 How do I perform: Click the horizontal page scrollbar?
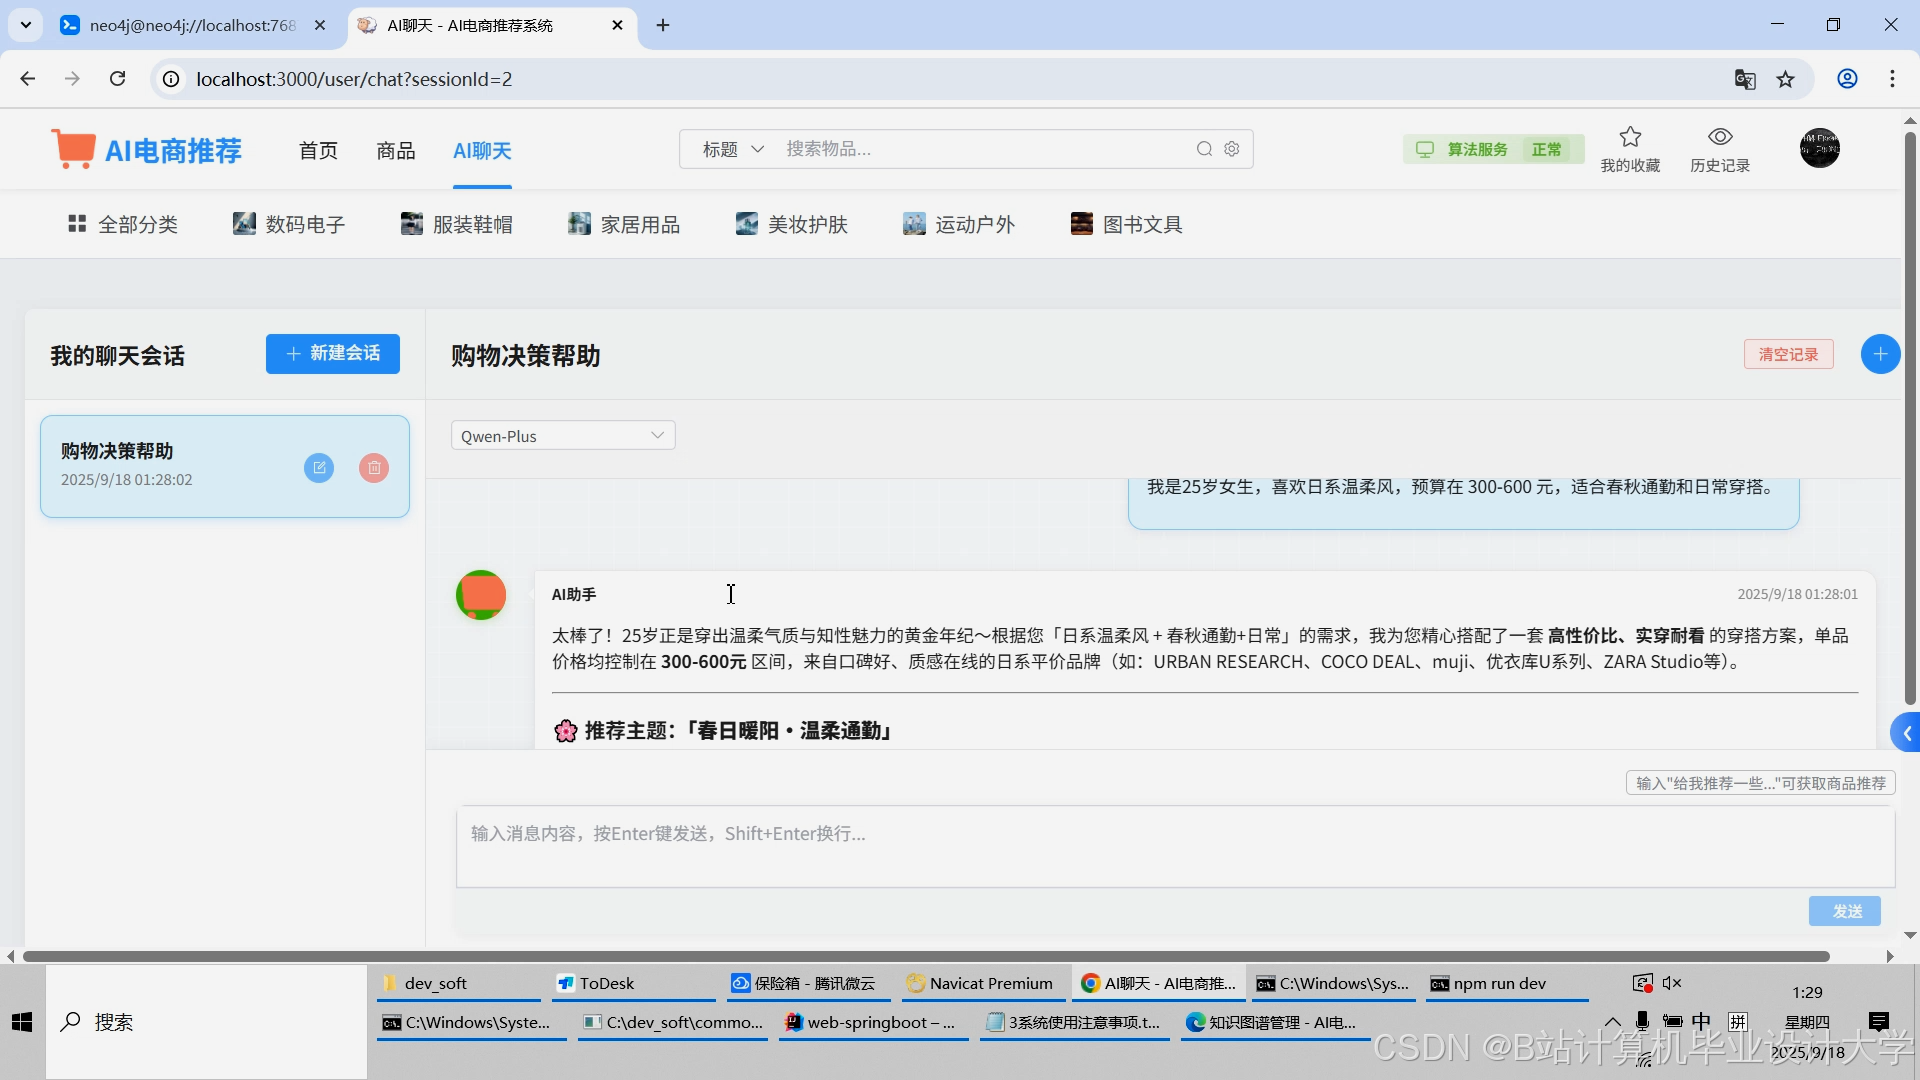925,956
